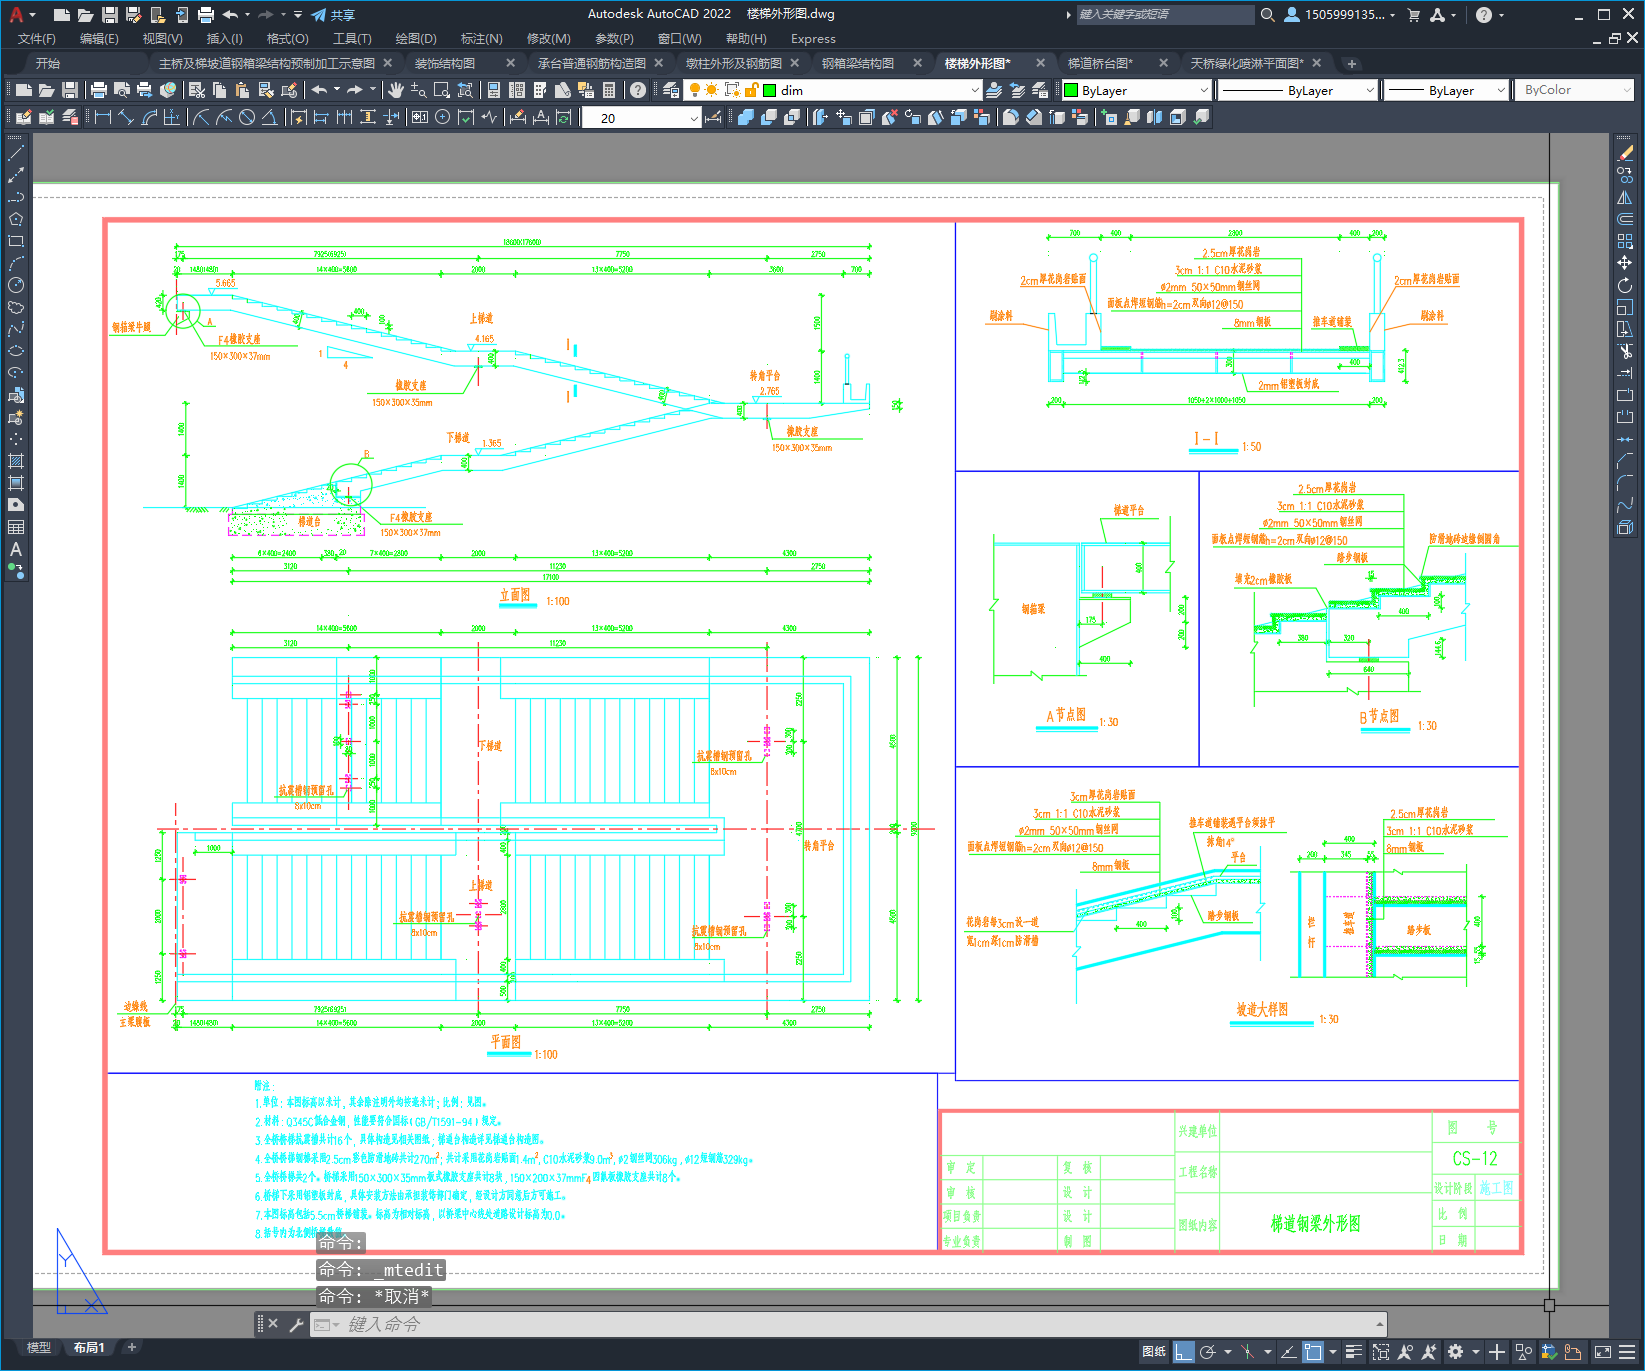Open the 文件(F) menu
Viewport: 1645px width, 1371px height.
37,39
